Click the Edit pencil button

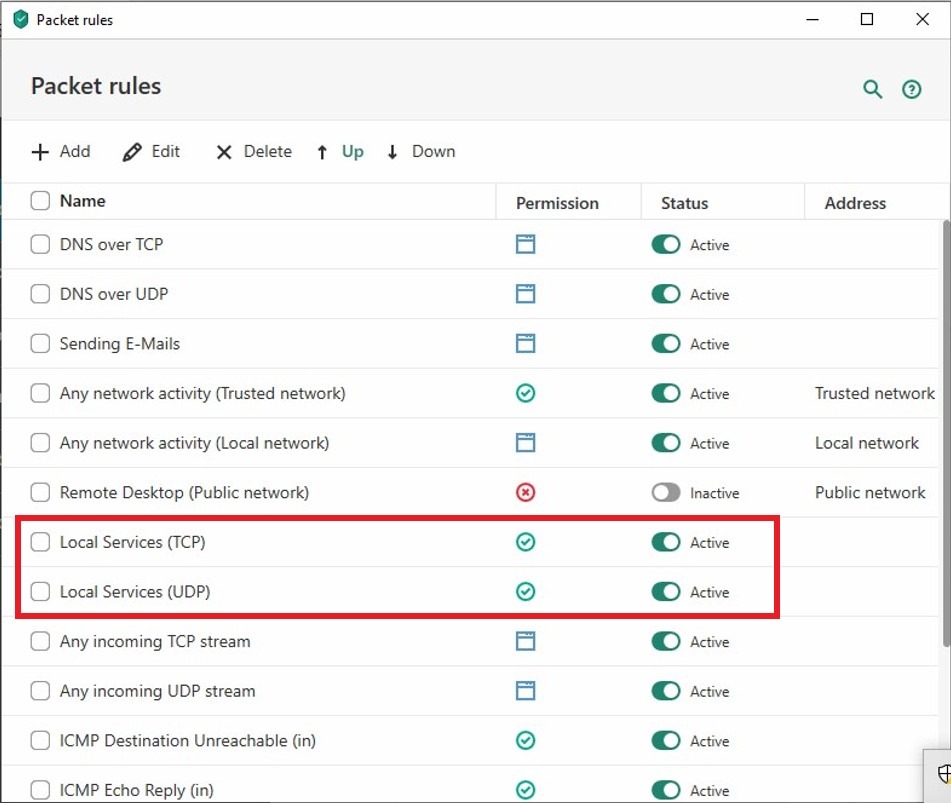(x=151, y=152)
